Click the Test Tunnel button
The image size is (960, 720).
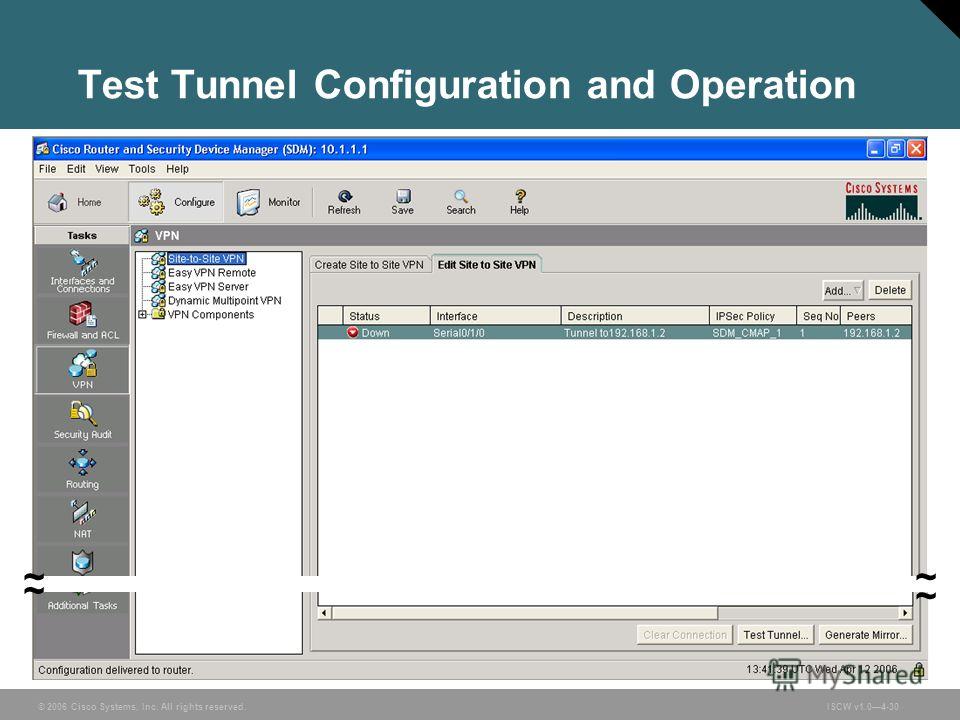click(776, 635)
